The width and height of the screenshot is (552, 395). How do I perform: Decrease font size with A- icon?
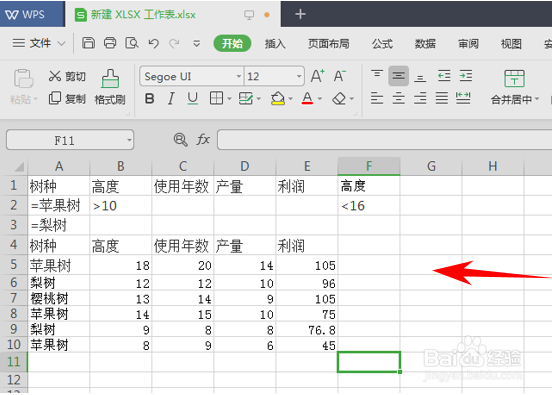(340, 76)
